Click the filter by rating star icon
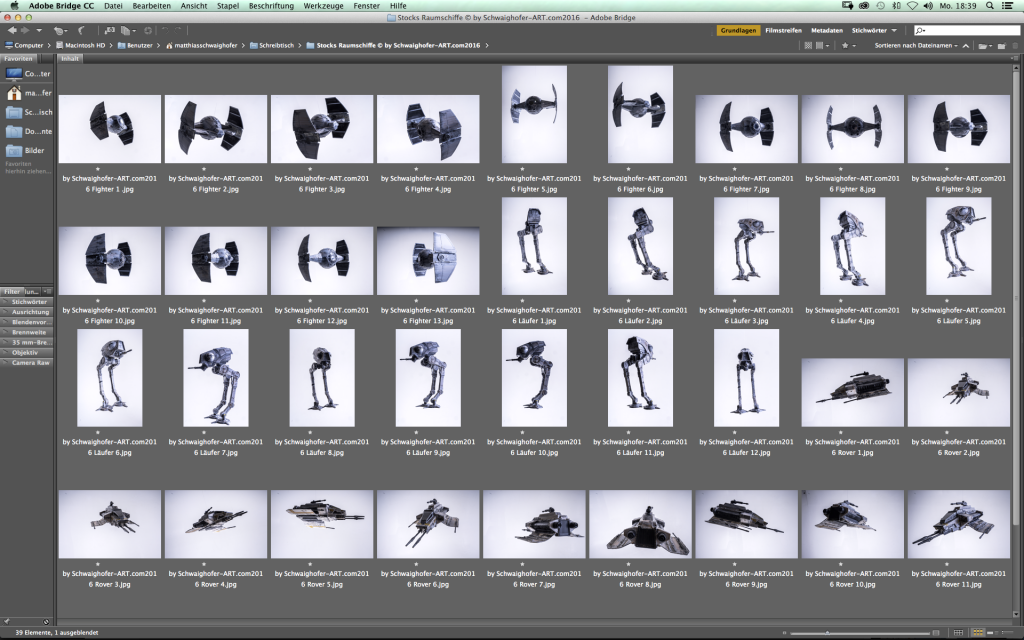1024x640 pixels. pyautogui.click(x=847, y=46)
